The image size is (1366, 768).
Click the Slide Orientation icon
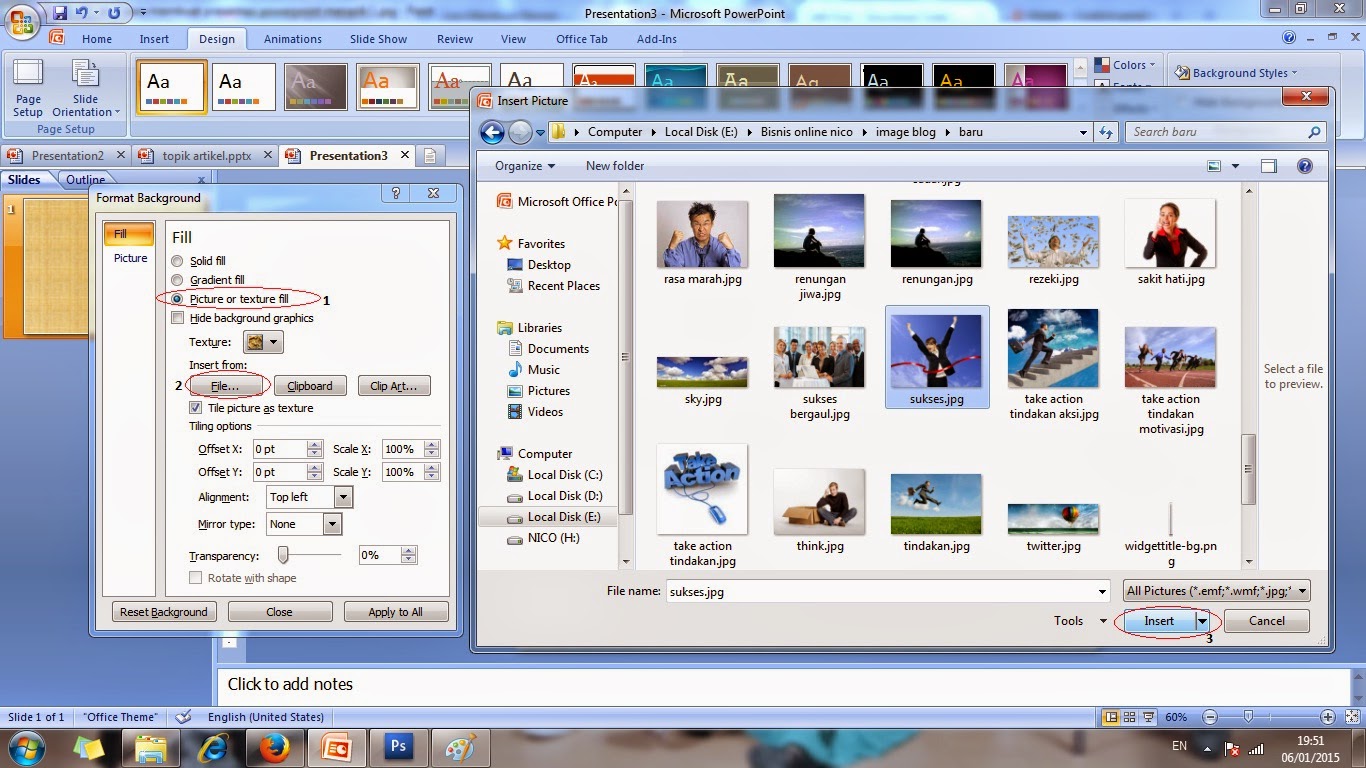click(85, 76)
